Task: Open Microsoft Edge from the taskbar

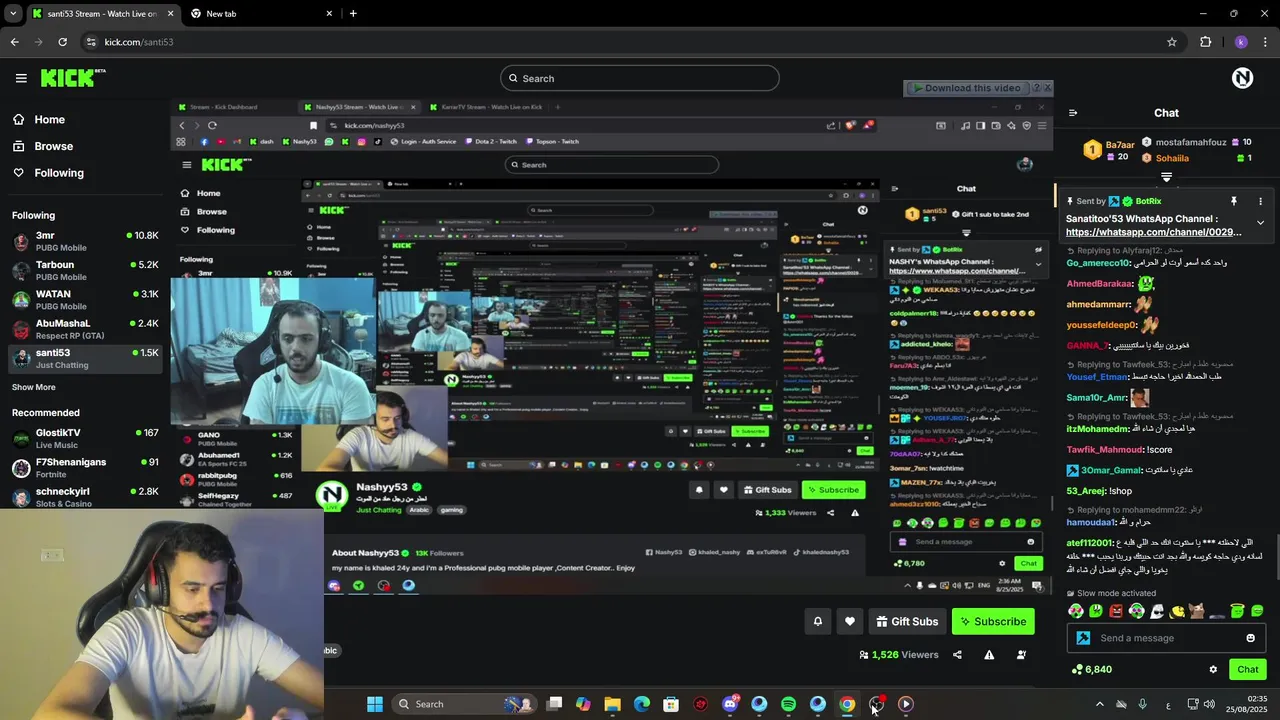Action: coord(642,704)
